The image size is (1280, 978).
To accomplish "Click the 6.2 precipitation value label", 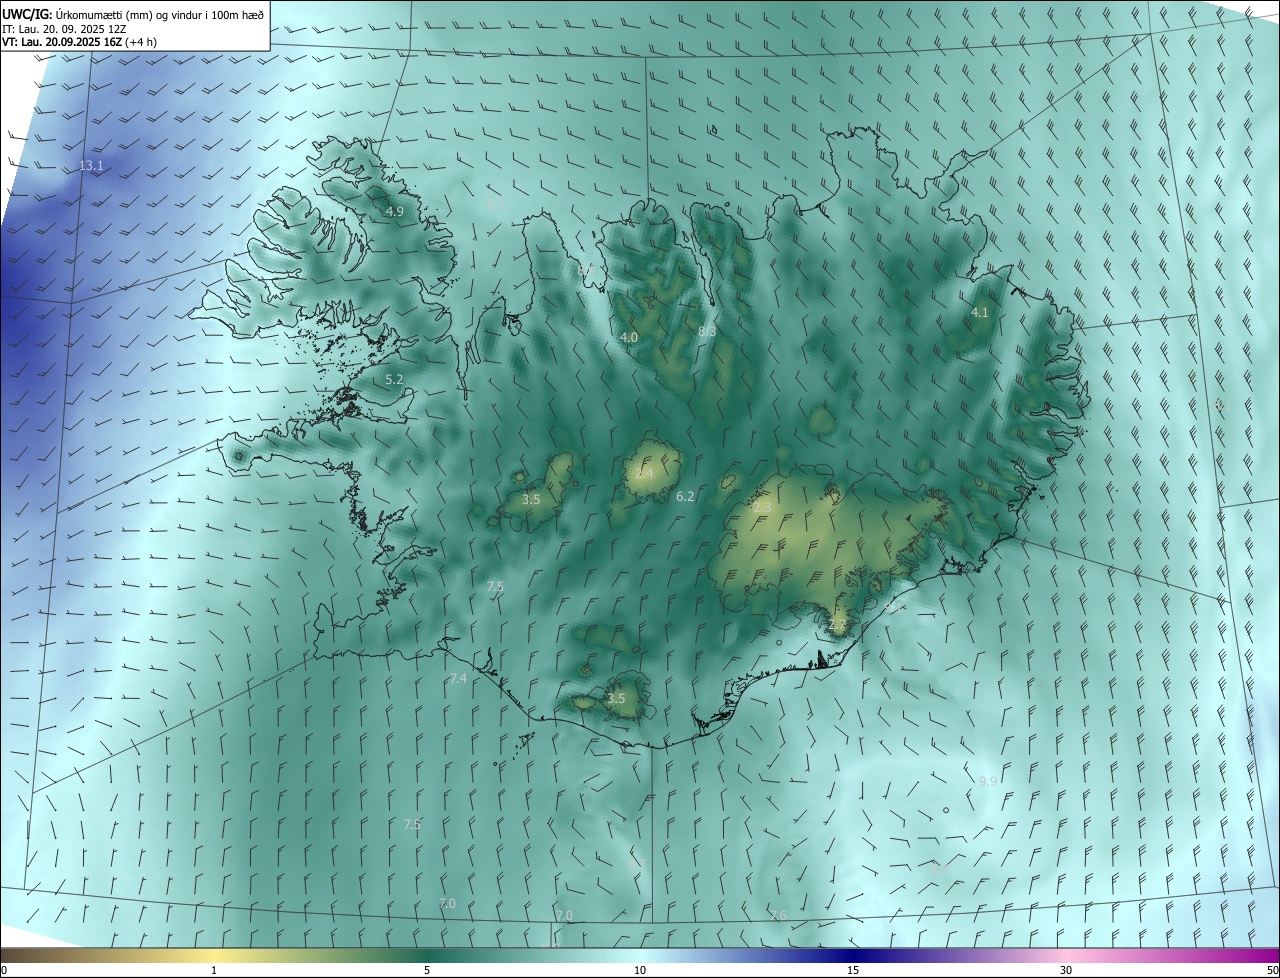I will click(685, 496).
